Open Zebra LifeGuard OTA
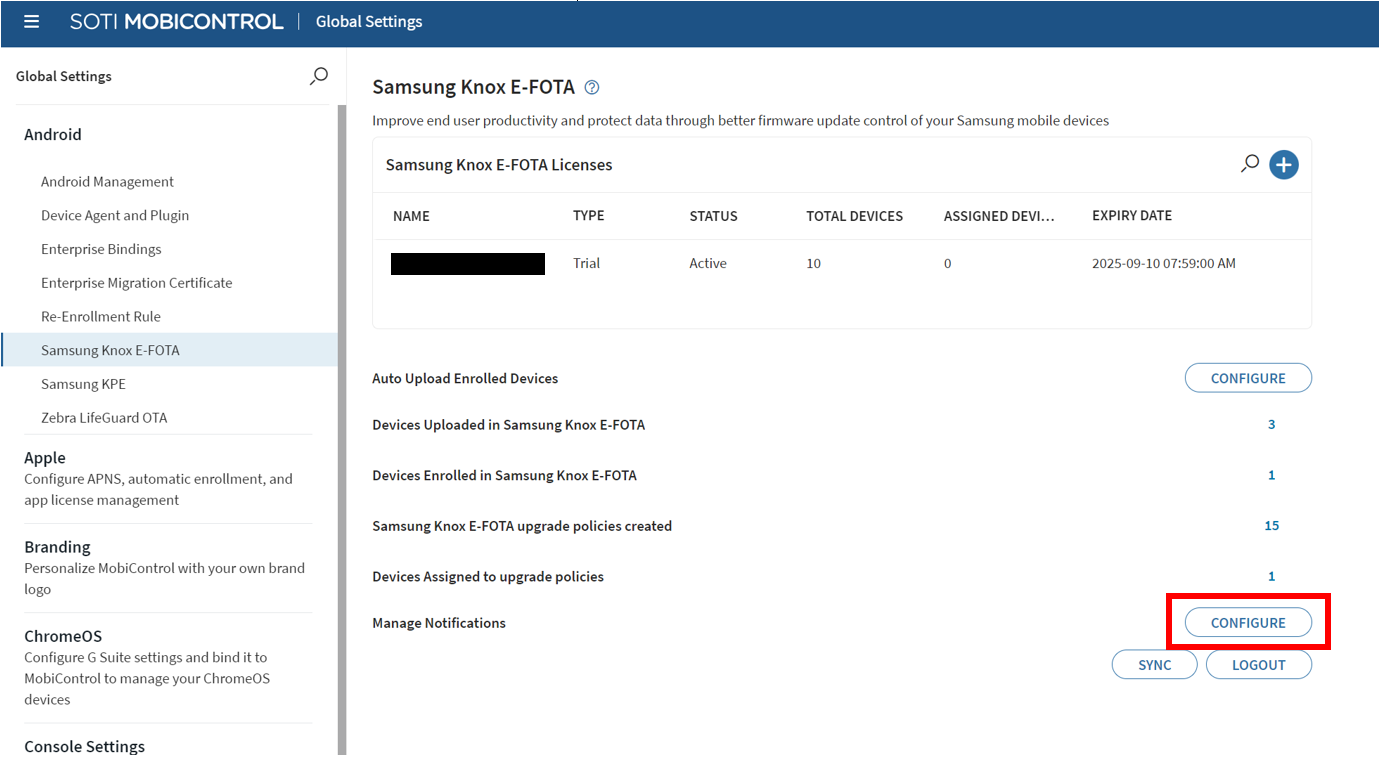Screen dimensions: 1380x757 tap(104, 418)
